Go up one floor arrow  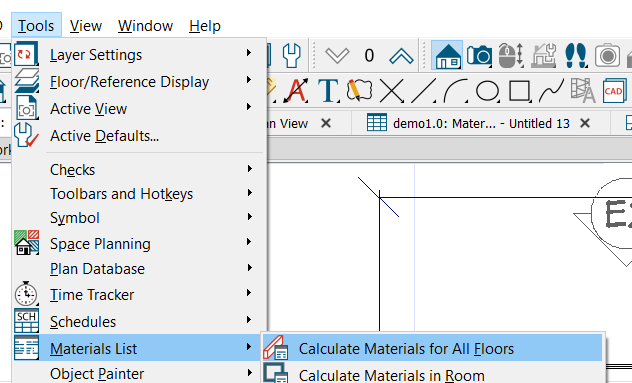tap(401, 56)
